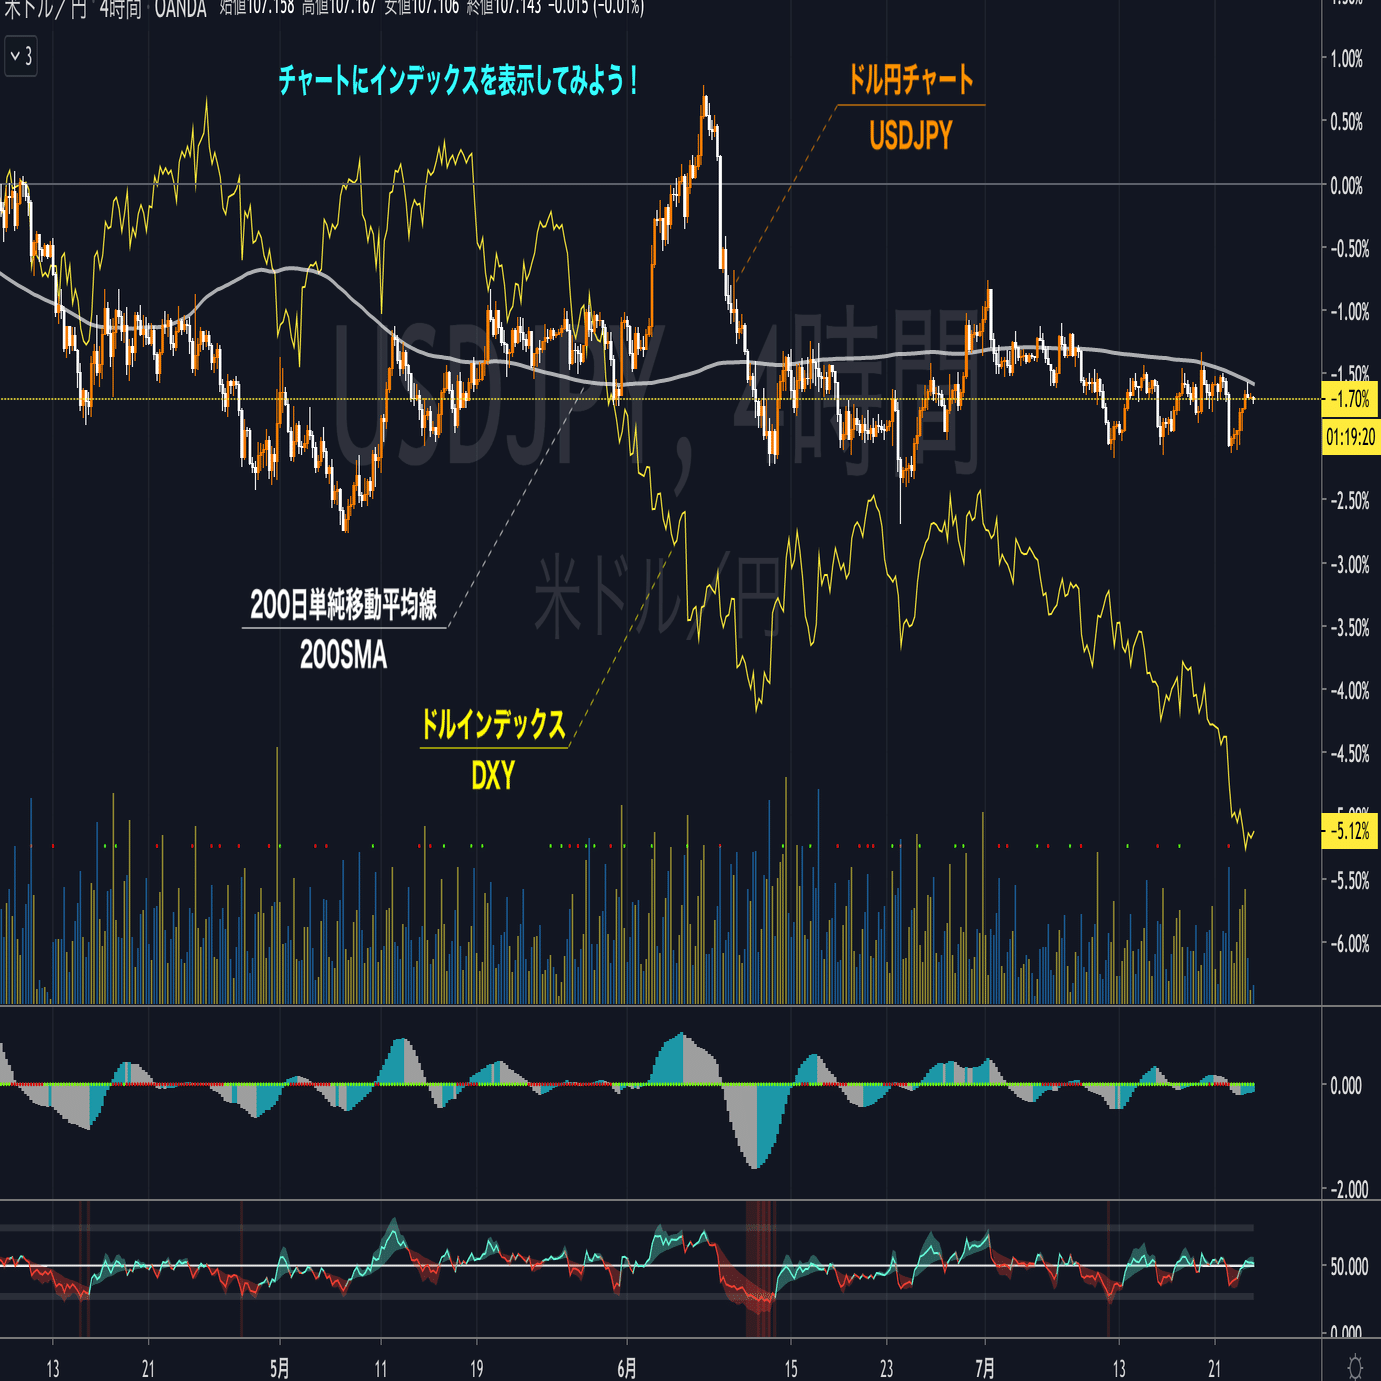Click the 7月 date on time axis

[x=985, y=1367]
